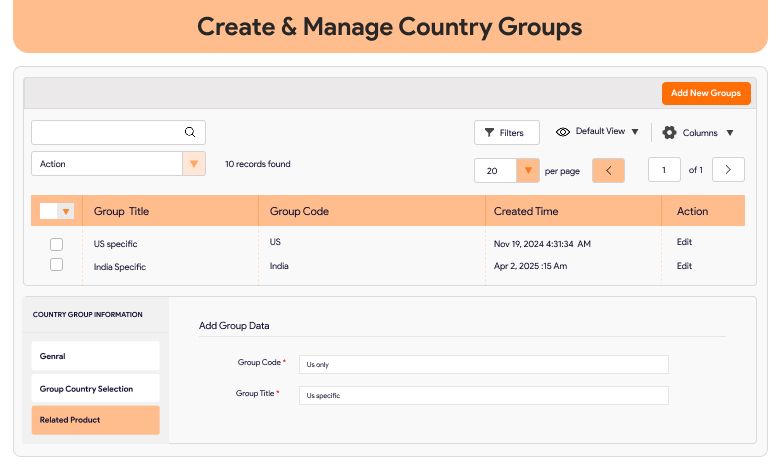This screenshot has height=473, width=782.
Task: Click the Default View eye icon
Action: pyautogui.click(x=563, y=132)
